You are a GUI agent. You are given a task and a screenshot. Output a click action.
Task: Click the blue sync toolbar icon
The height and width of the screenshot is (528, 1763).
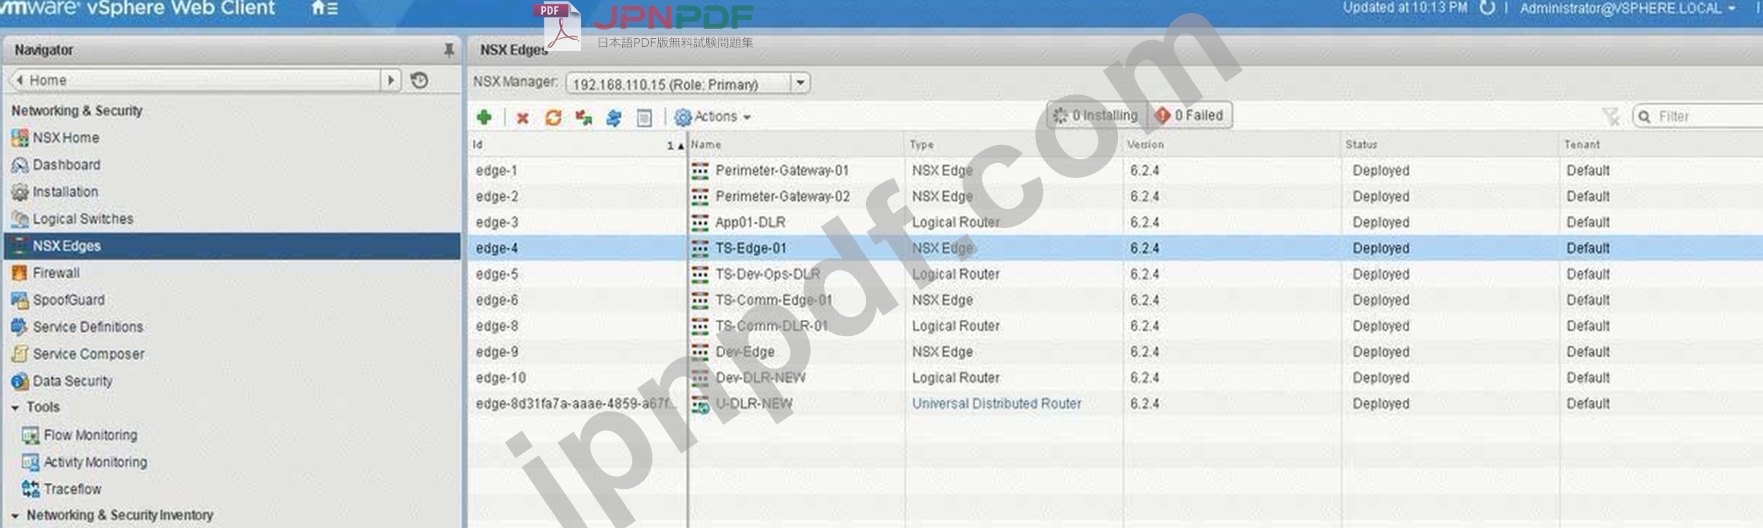point(614,118)
